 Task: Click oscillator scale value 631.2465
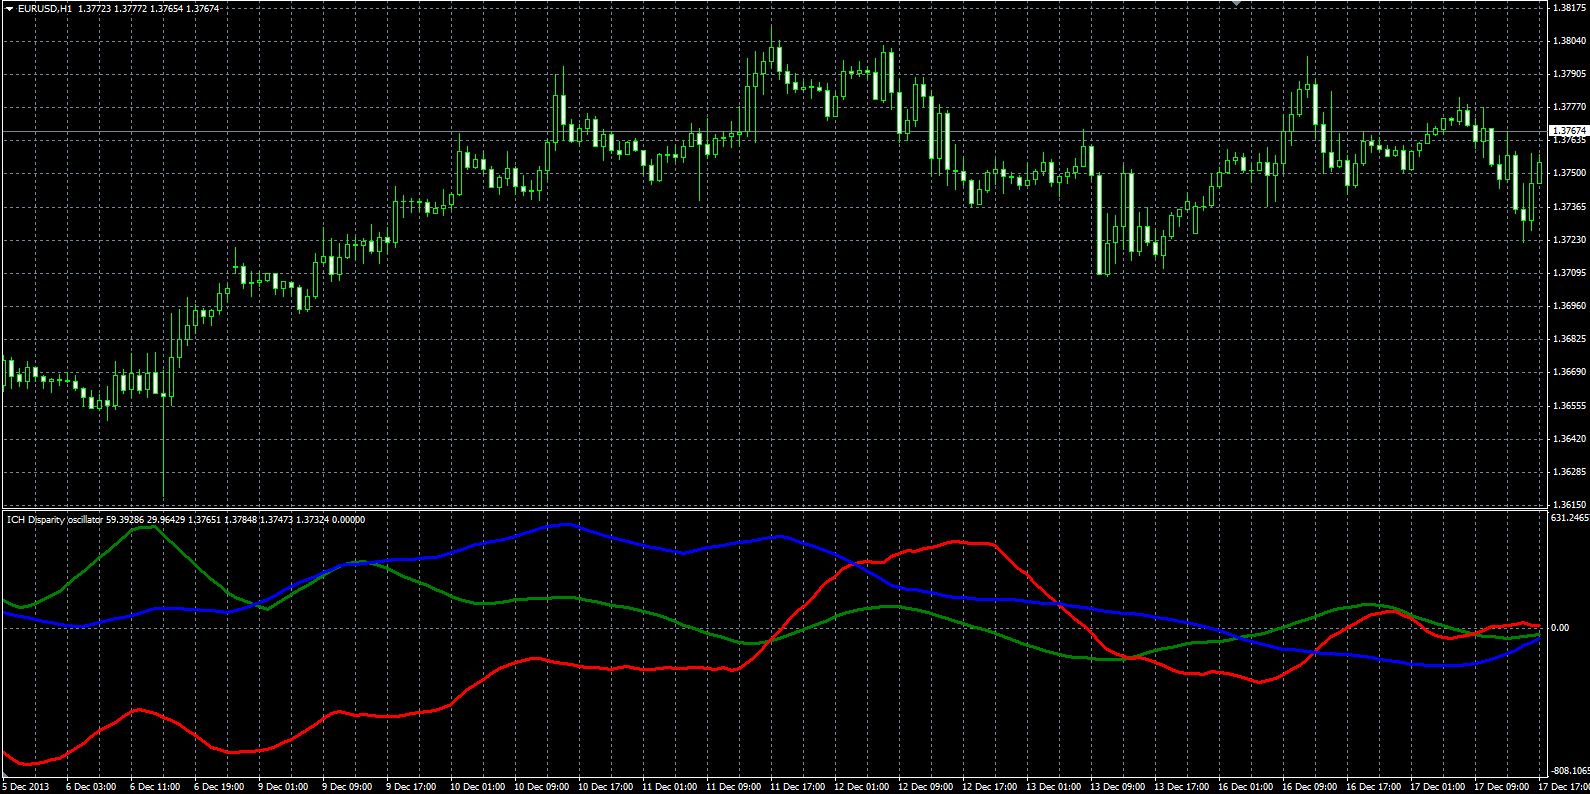(1570, 518)
